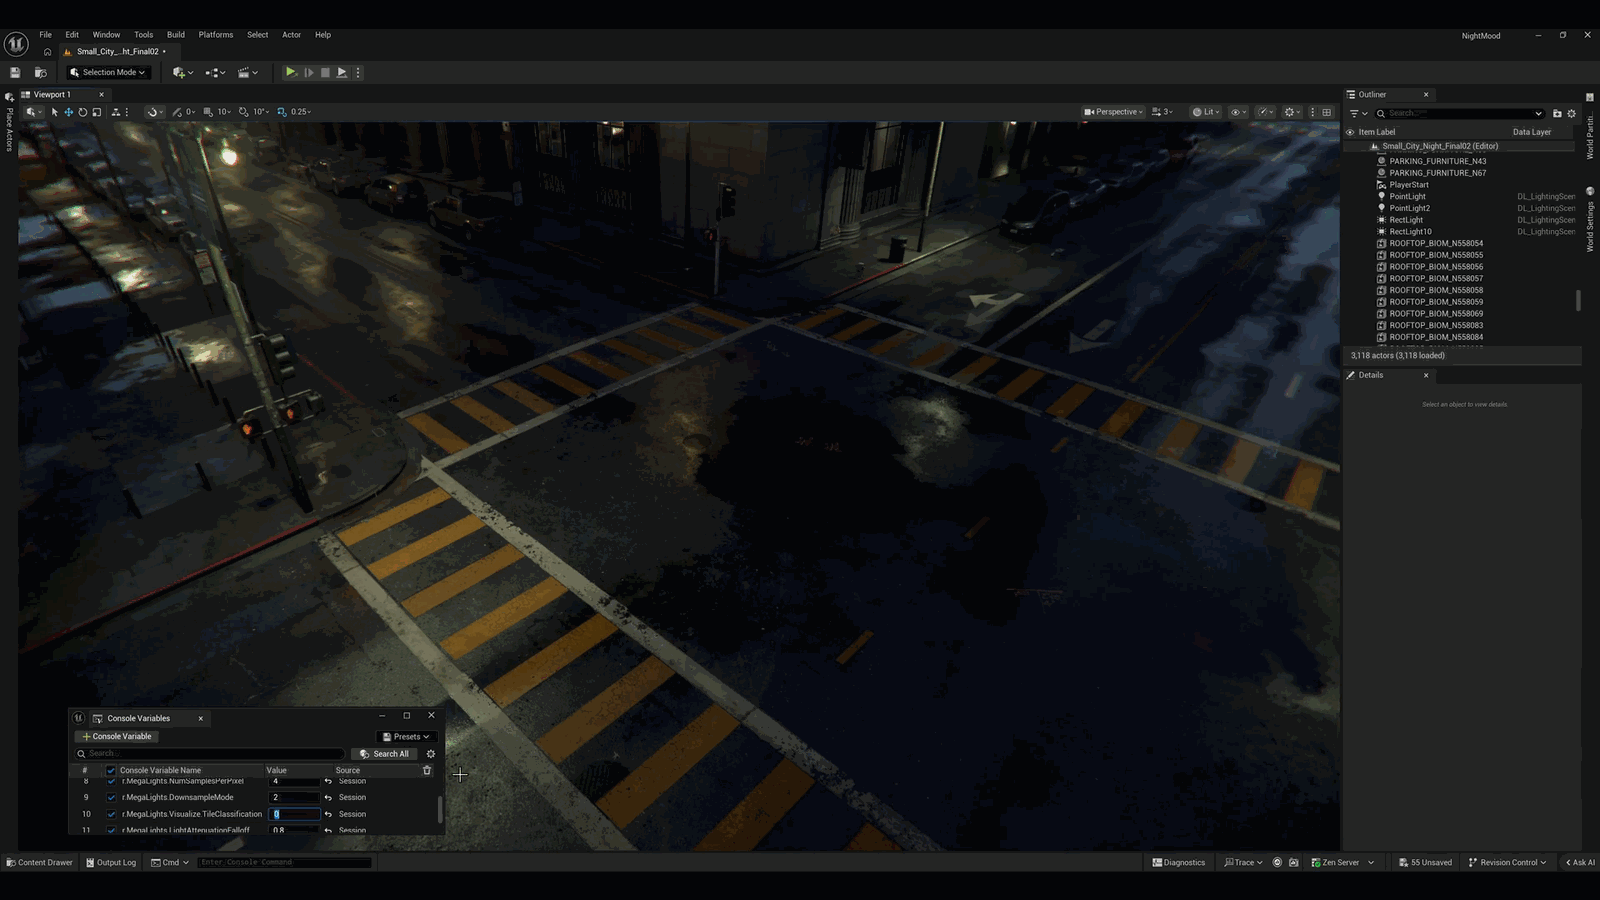Toggle the header select-all variables checkbox
The width and height of the screenshot is (1600, 900).
pos(111,770)
